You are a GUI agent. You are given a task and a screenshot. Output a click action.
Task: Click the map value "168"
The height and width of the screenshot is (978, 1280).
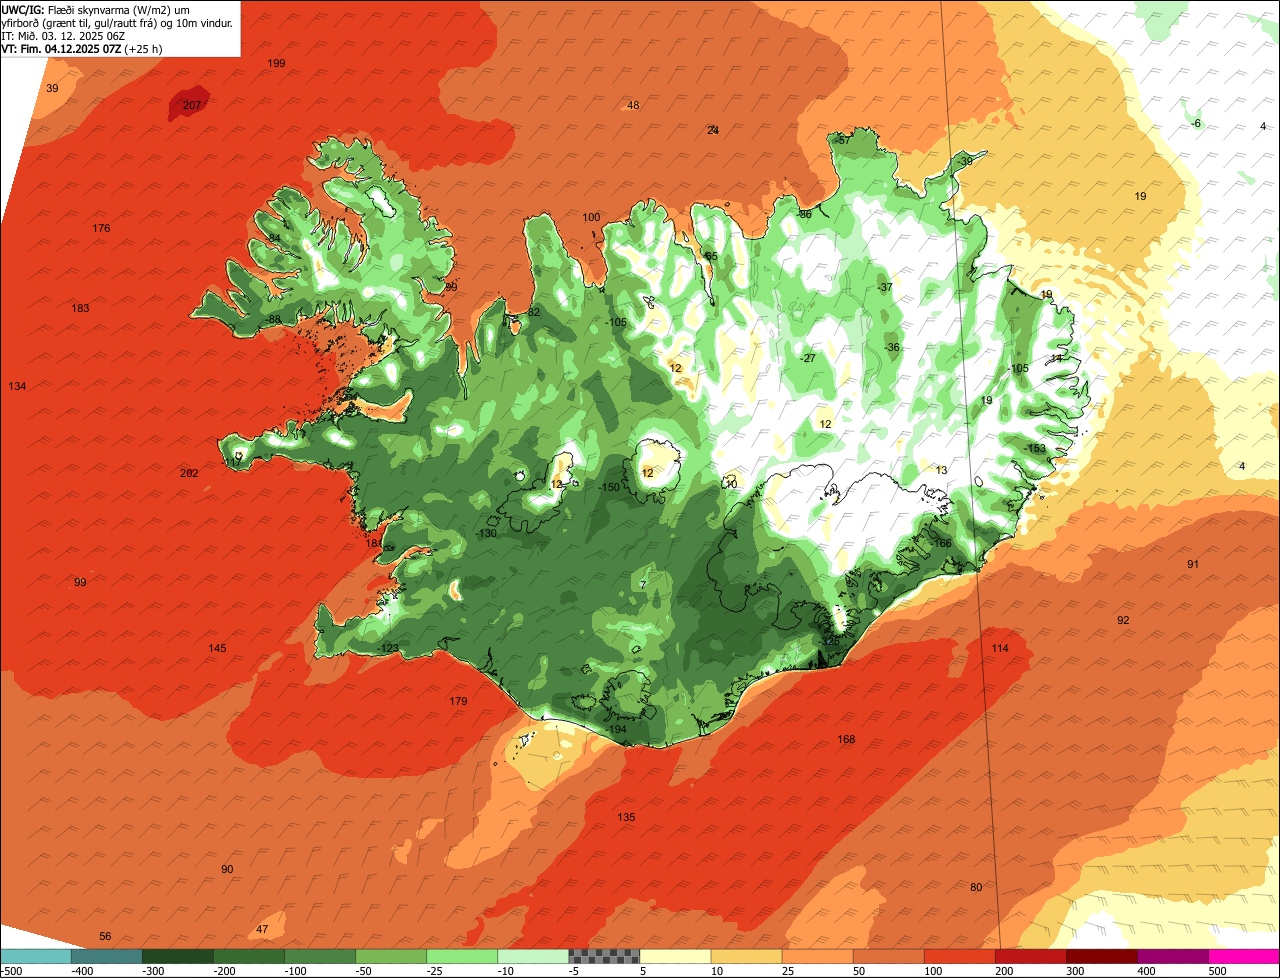tap(846, 739)
